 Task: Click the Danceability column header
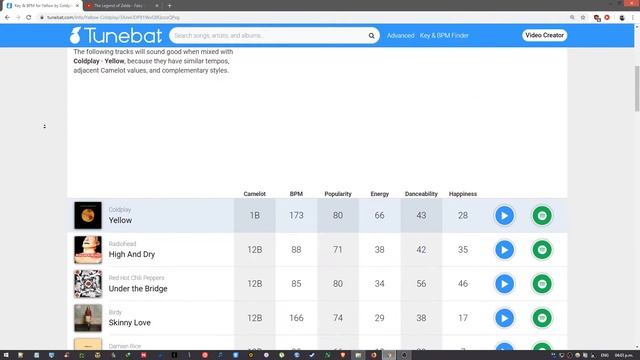421,194
